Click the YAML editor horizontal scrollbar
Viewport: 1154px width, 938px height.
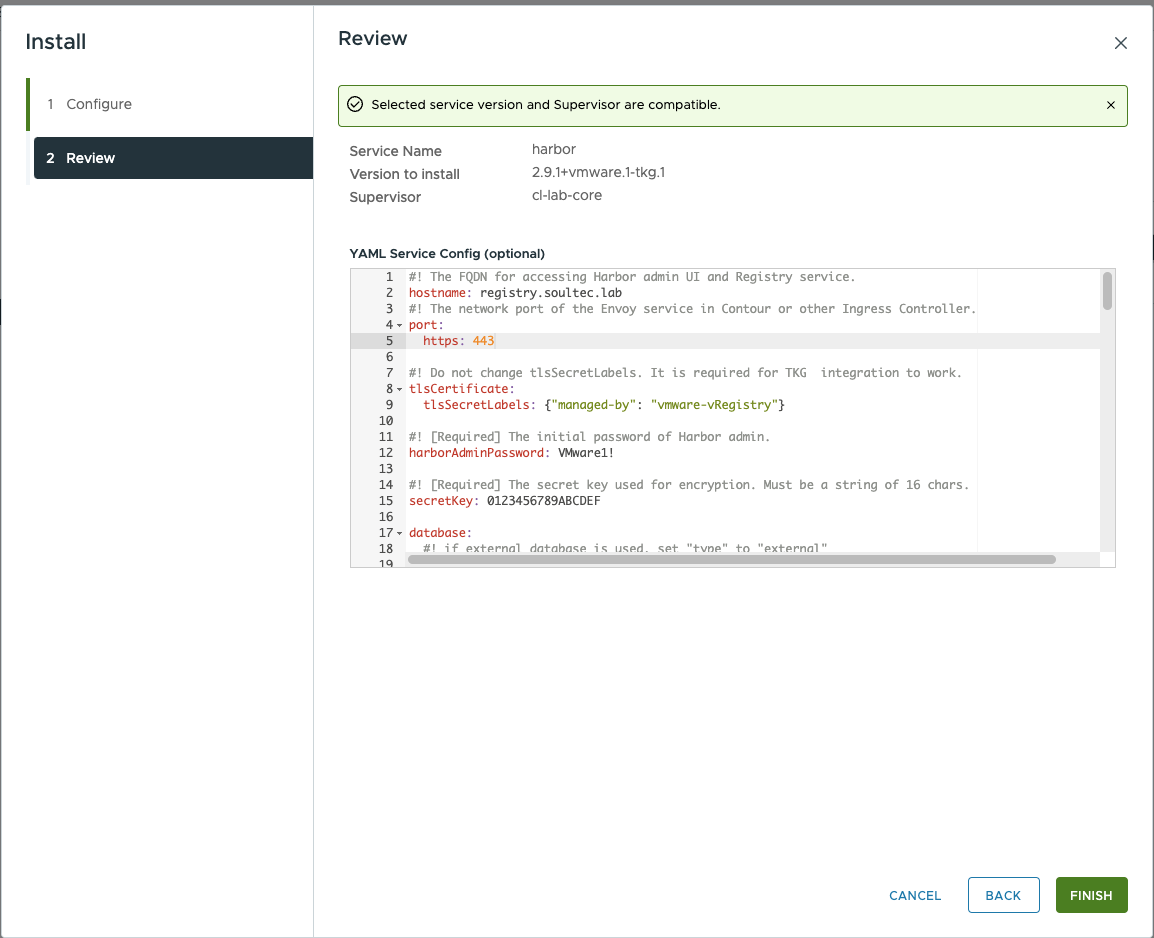[732, 560]
